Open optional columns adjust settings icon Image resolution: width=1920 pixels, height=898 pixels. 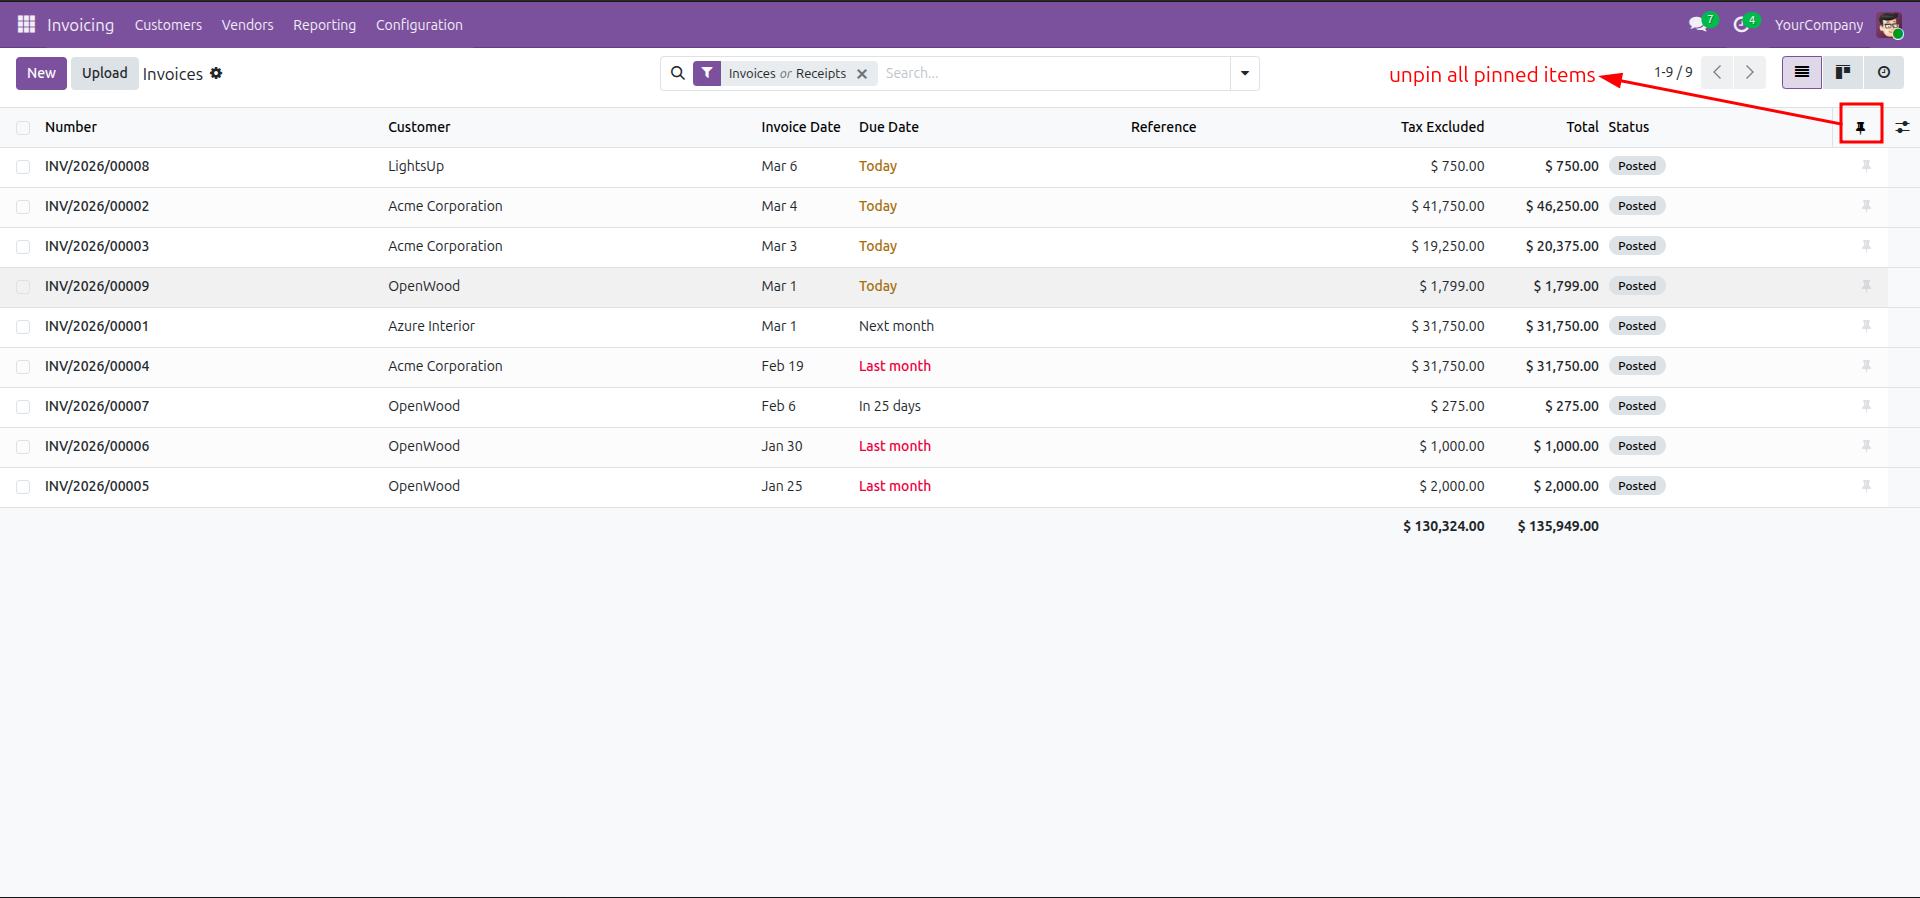1902,127
